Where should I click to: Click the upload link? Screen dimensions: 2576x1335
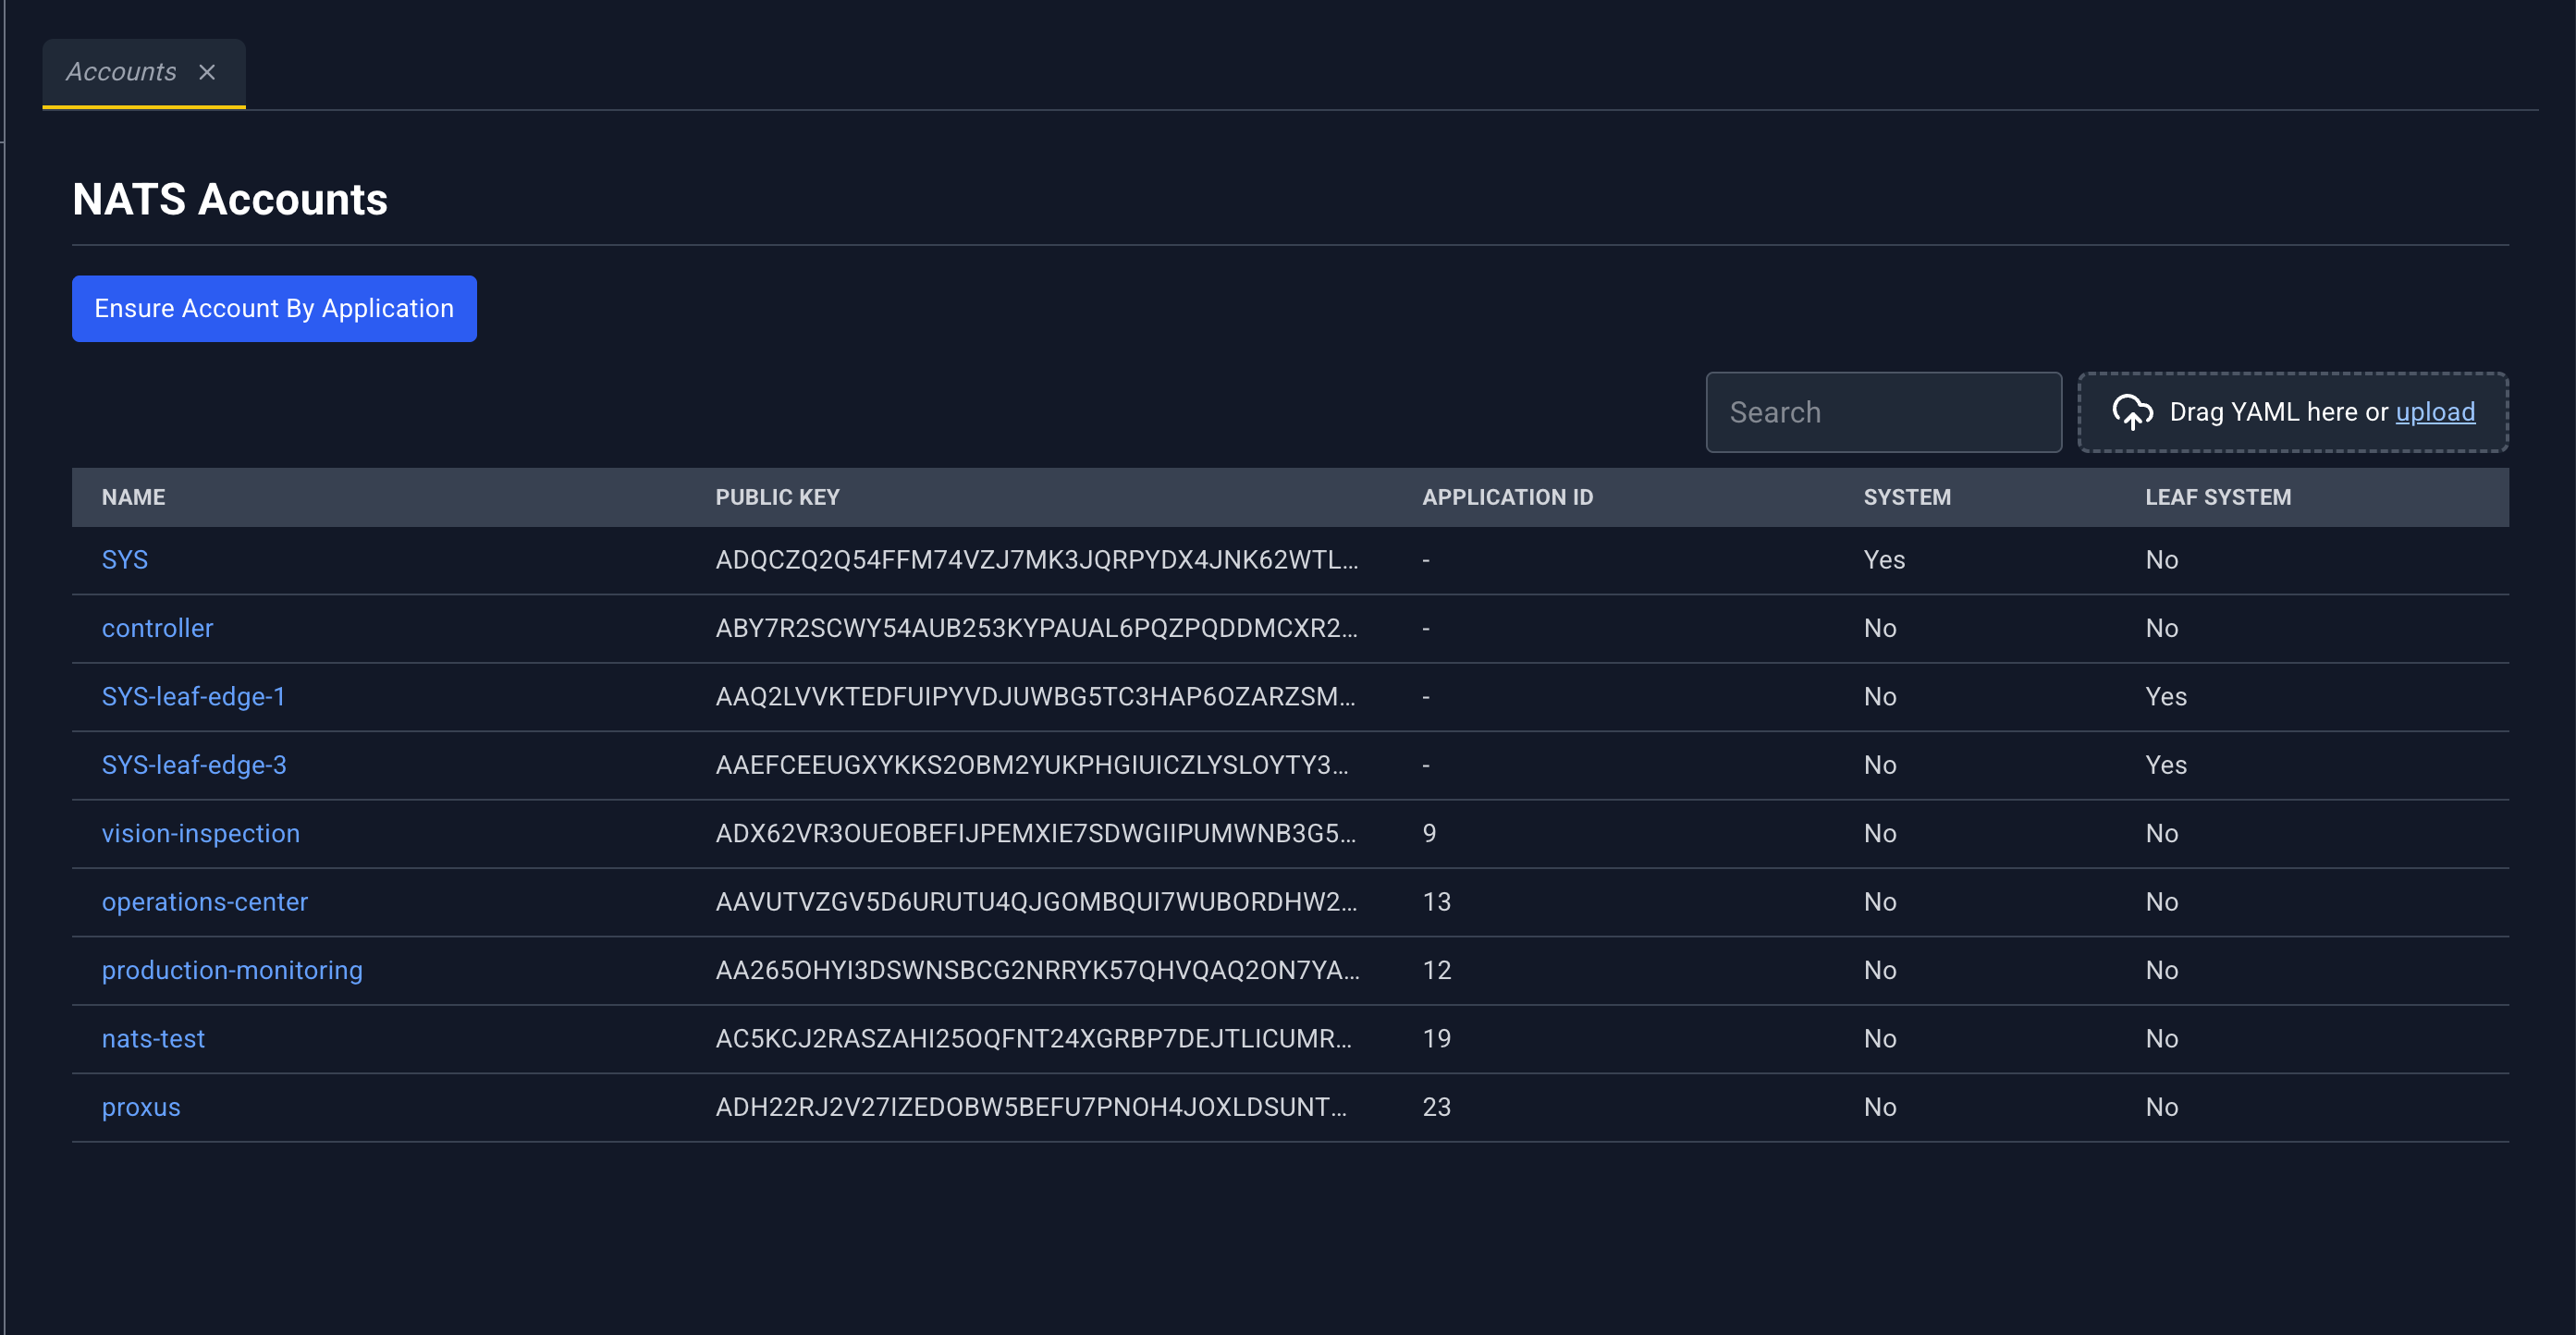coord(2435,412)
